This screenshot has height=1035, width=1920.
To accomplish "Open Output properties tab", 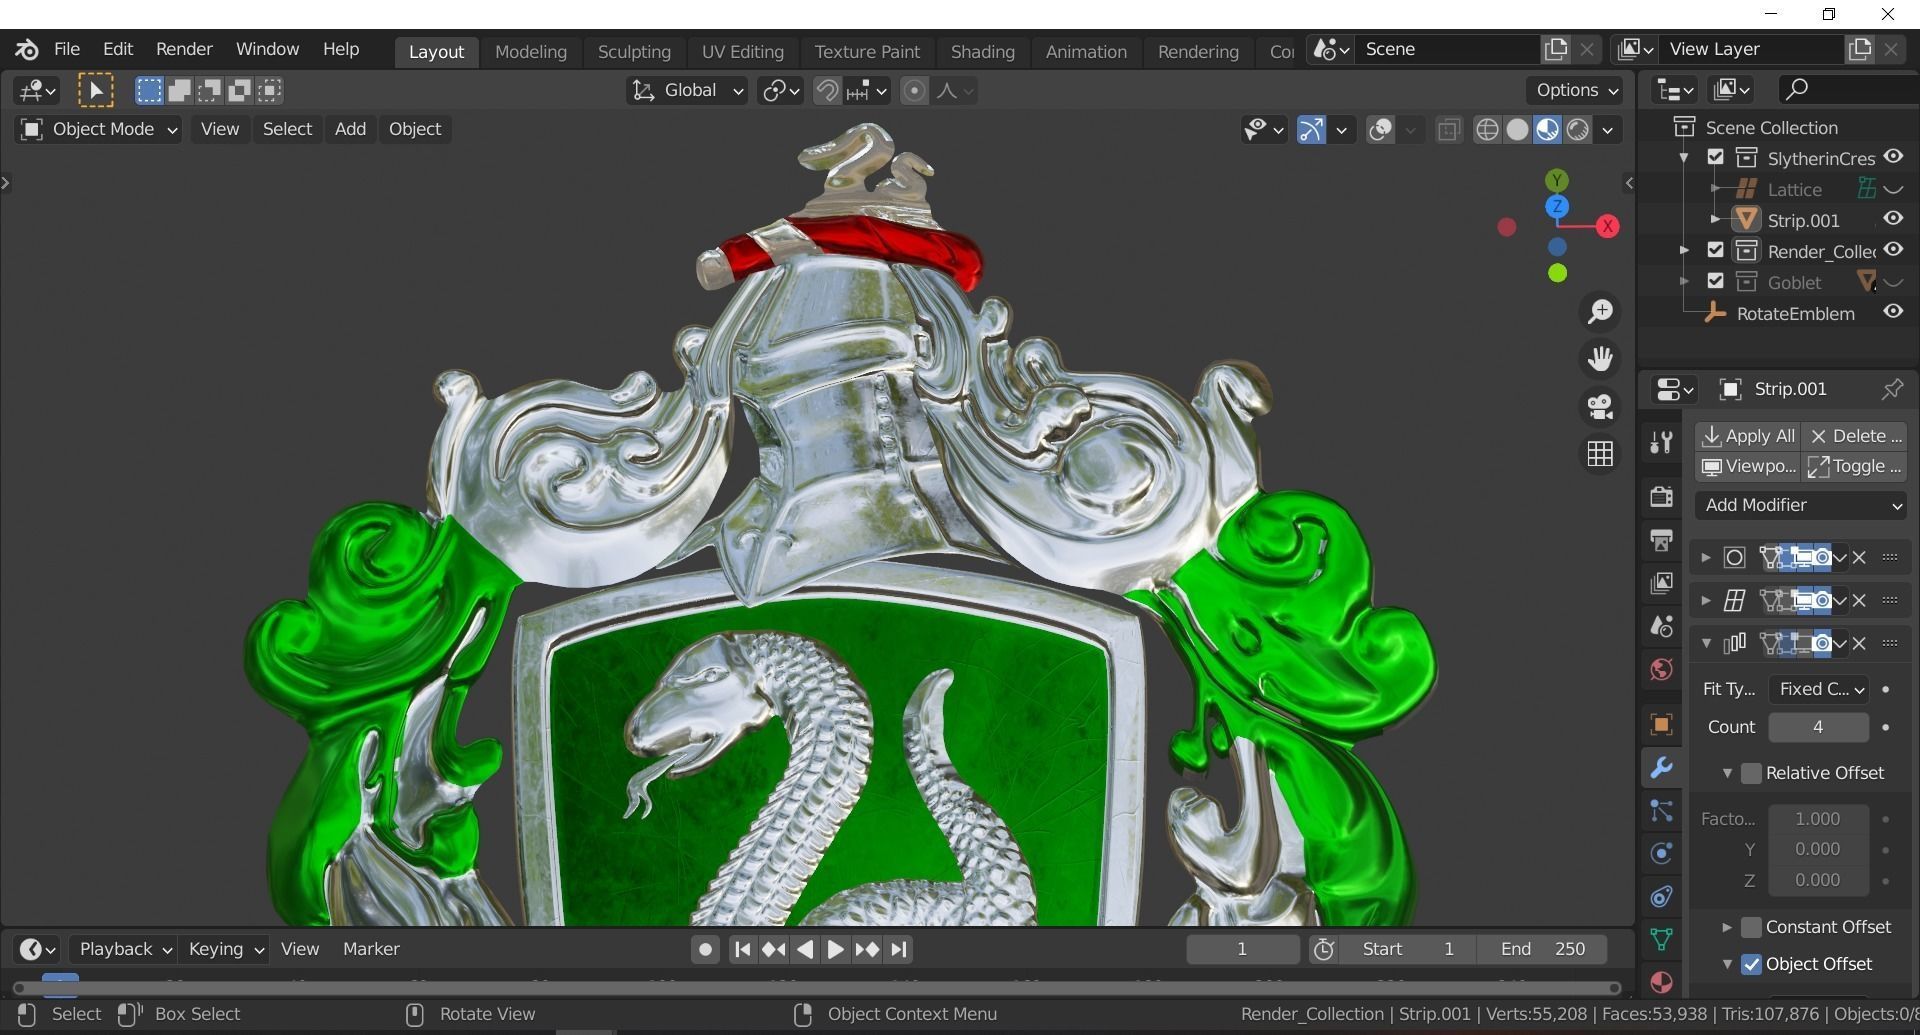I will coord(1661,541).
